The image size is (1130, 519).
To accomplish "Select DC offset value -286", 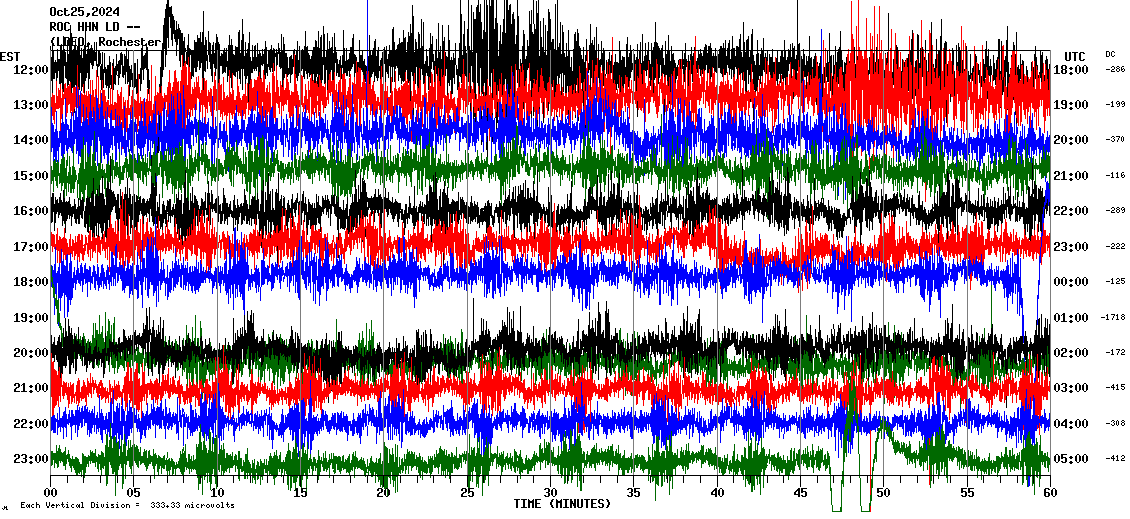I will click(x=1115, y=69).
